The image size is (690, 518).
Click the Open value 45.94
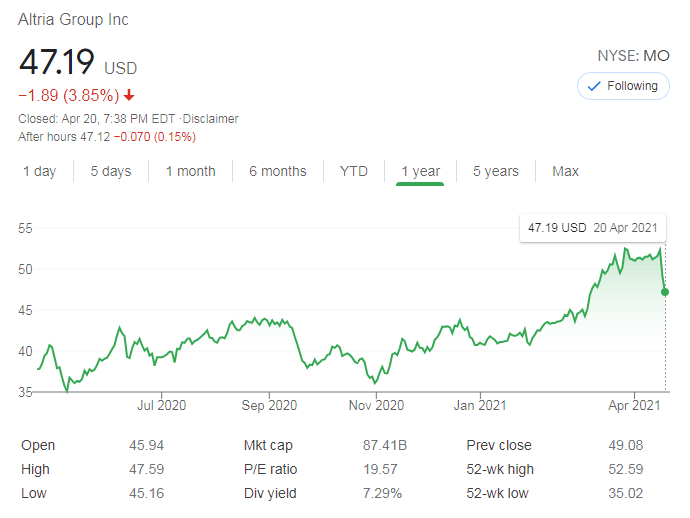click(147, 445)
